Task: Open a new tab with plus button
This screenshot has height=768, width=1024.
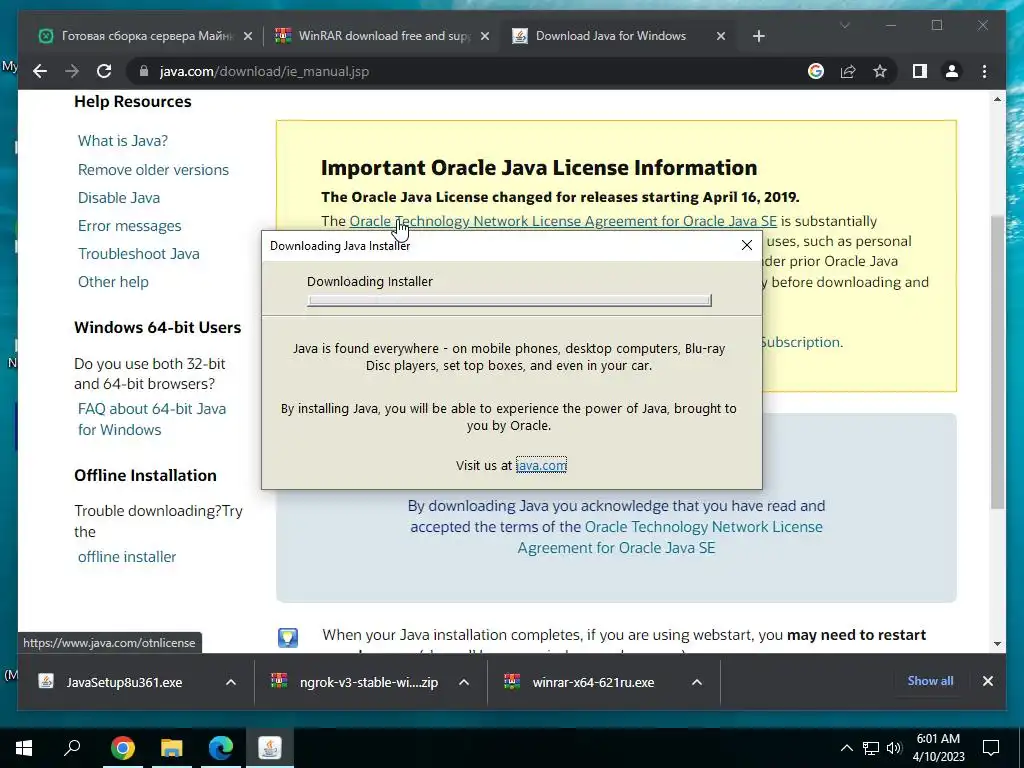Action: point(758,37)
